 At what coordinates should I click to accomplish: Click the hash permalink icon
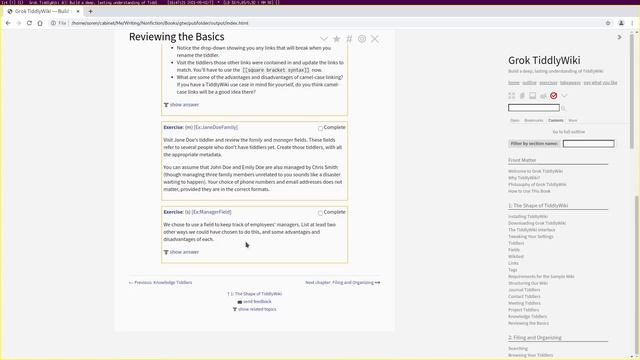click(x=349, y=39)
